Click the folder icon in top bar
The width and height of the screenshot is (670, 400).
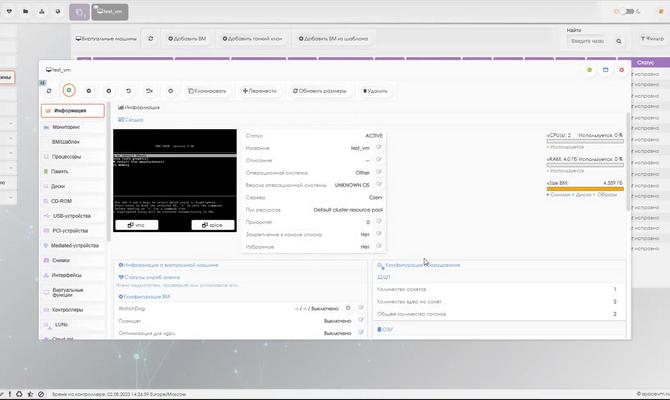tap(26, 12)
